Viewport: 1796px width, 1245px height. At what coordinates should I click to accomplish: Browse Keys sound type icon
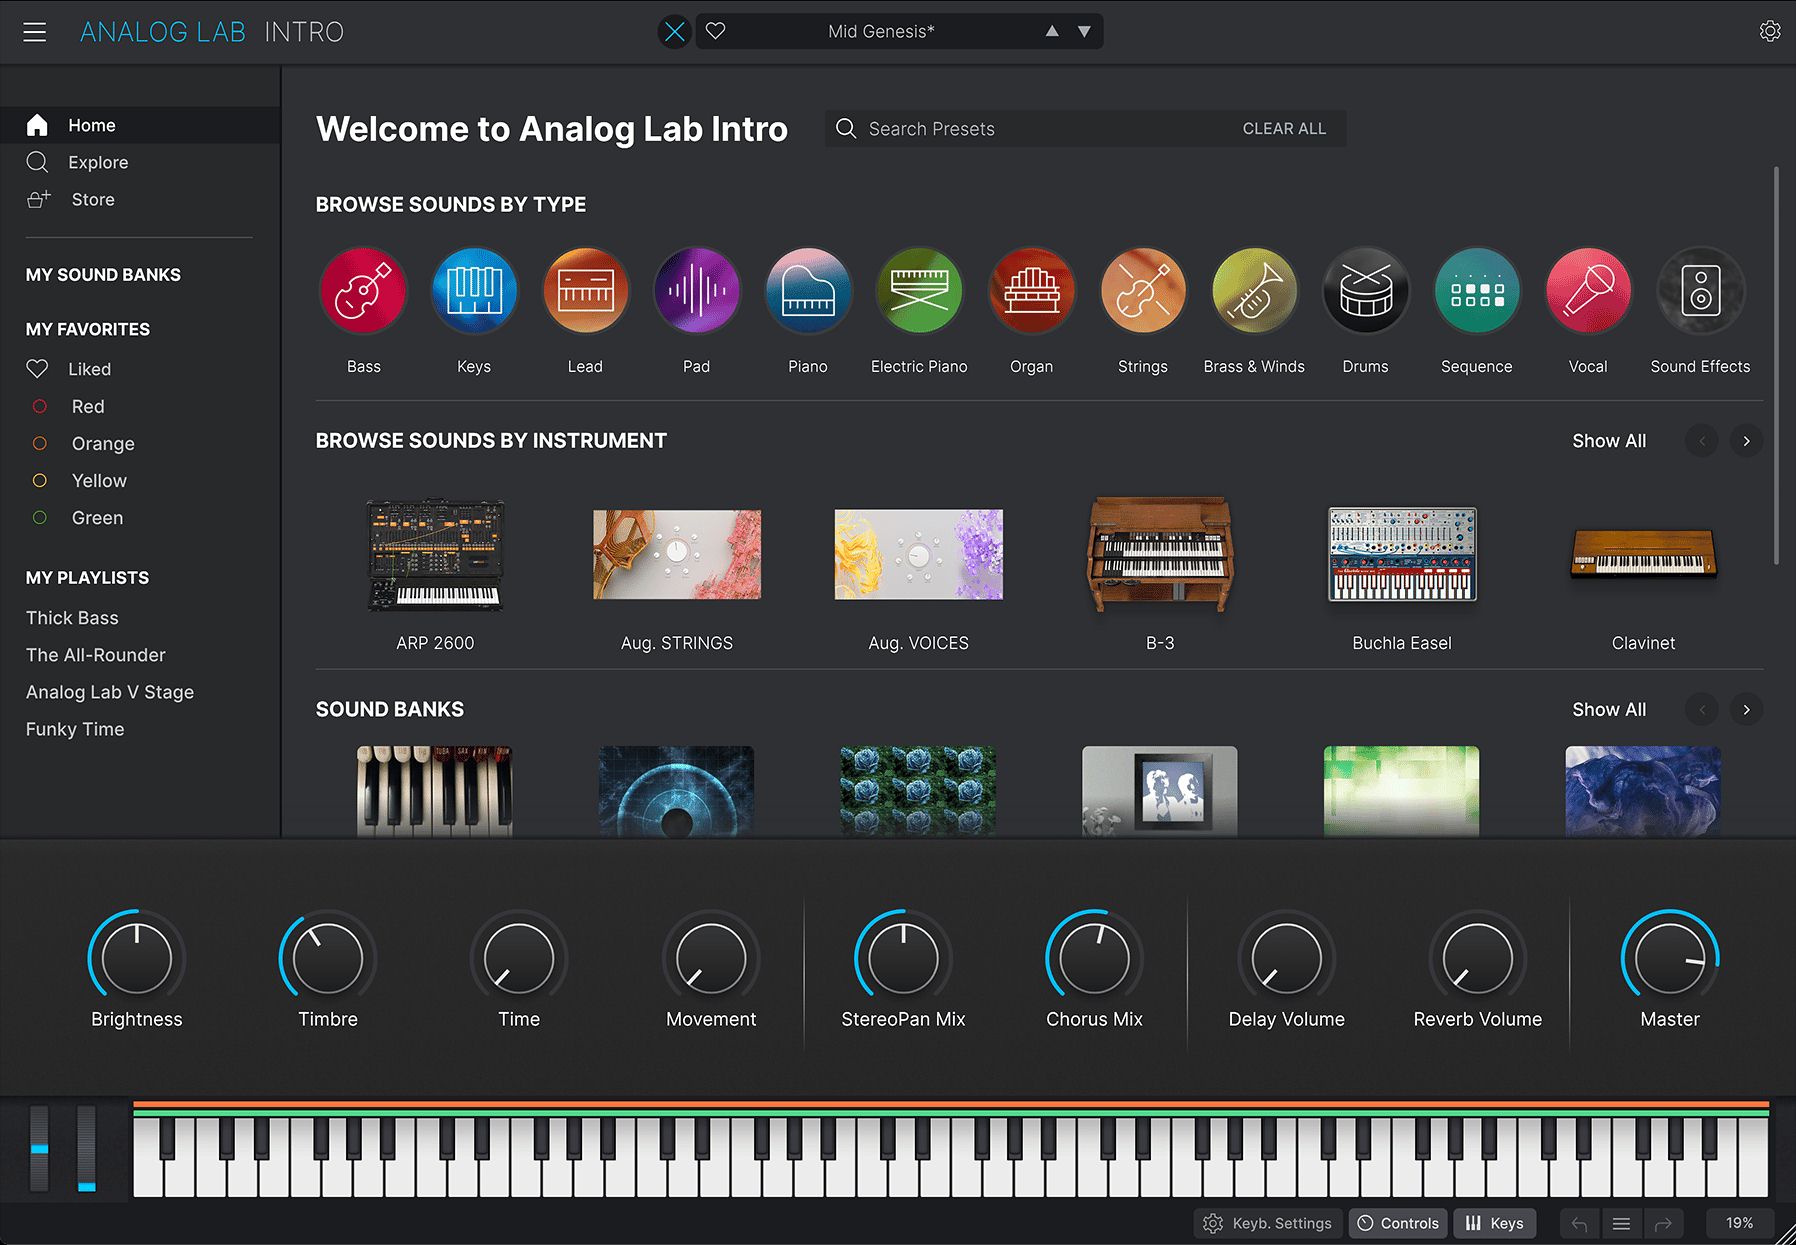tap(474, 291)
